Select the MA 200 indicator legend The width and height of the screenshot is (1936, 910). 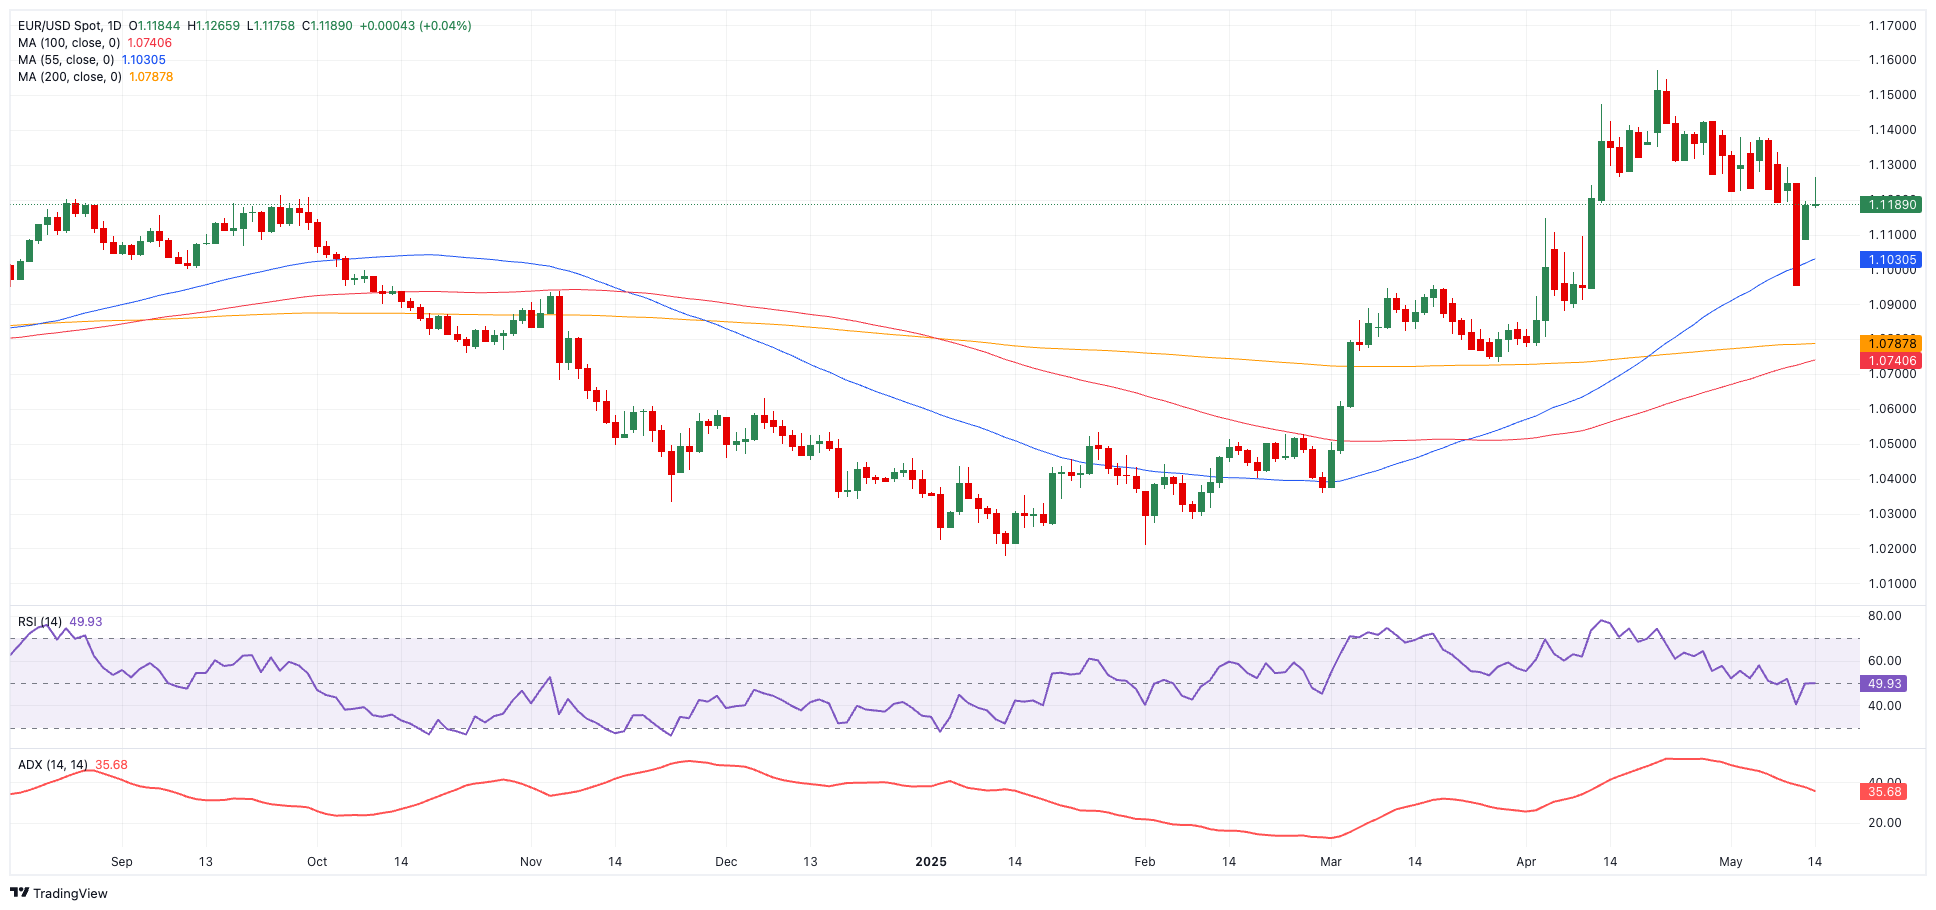68,77
